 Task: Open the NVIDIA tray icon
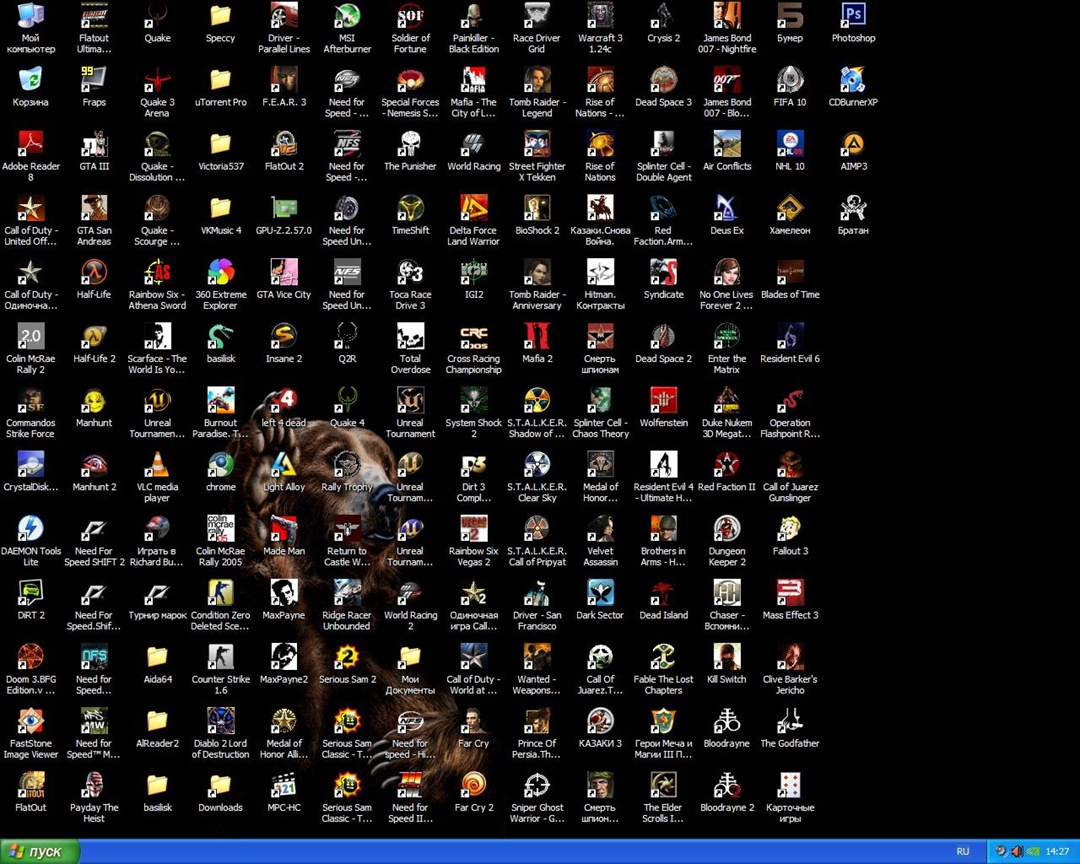point(1032,852)
